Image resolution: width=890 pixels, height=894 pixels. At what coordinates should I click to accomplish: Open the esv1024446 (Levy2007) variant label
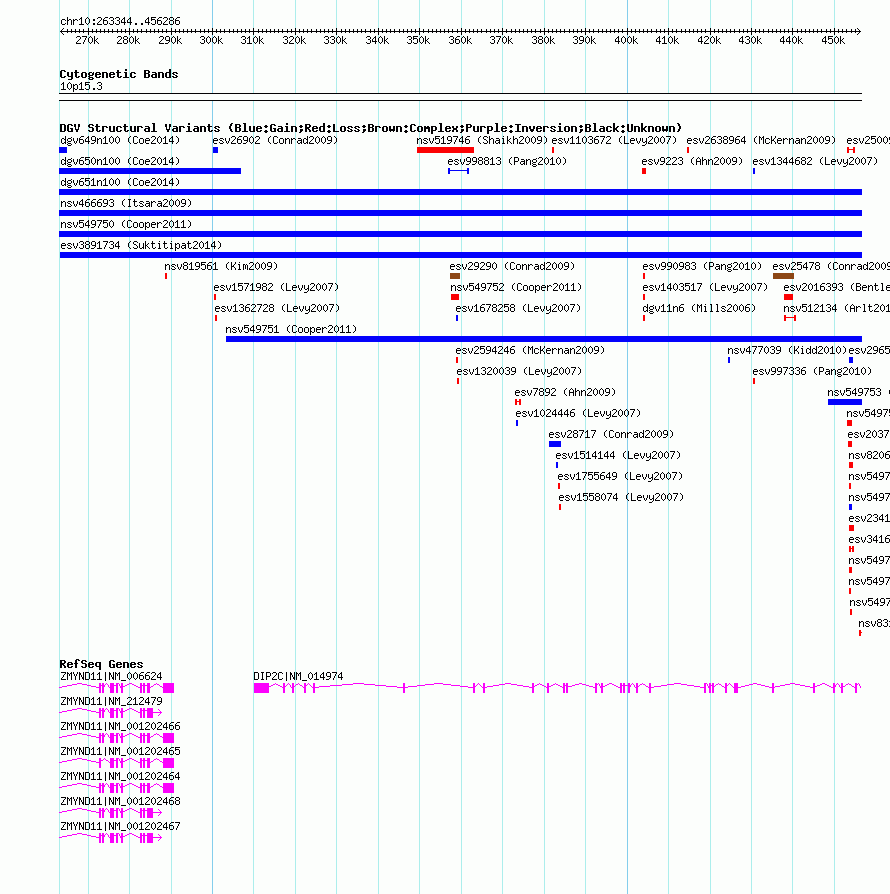pyautogui.click(x=578, y=413)
